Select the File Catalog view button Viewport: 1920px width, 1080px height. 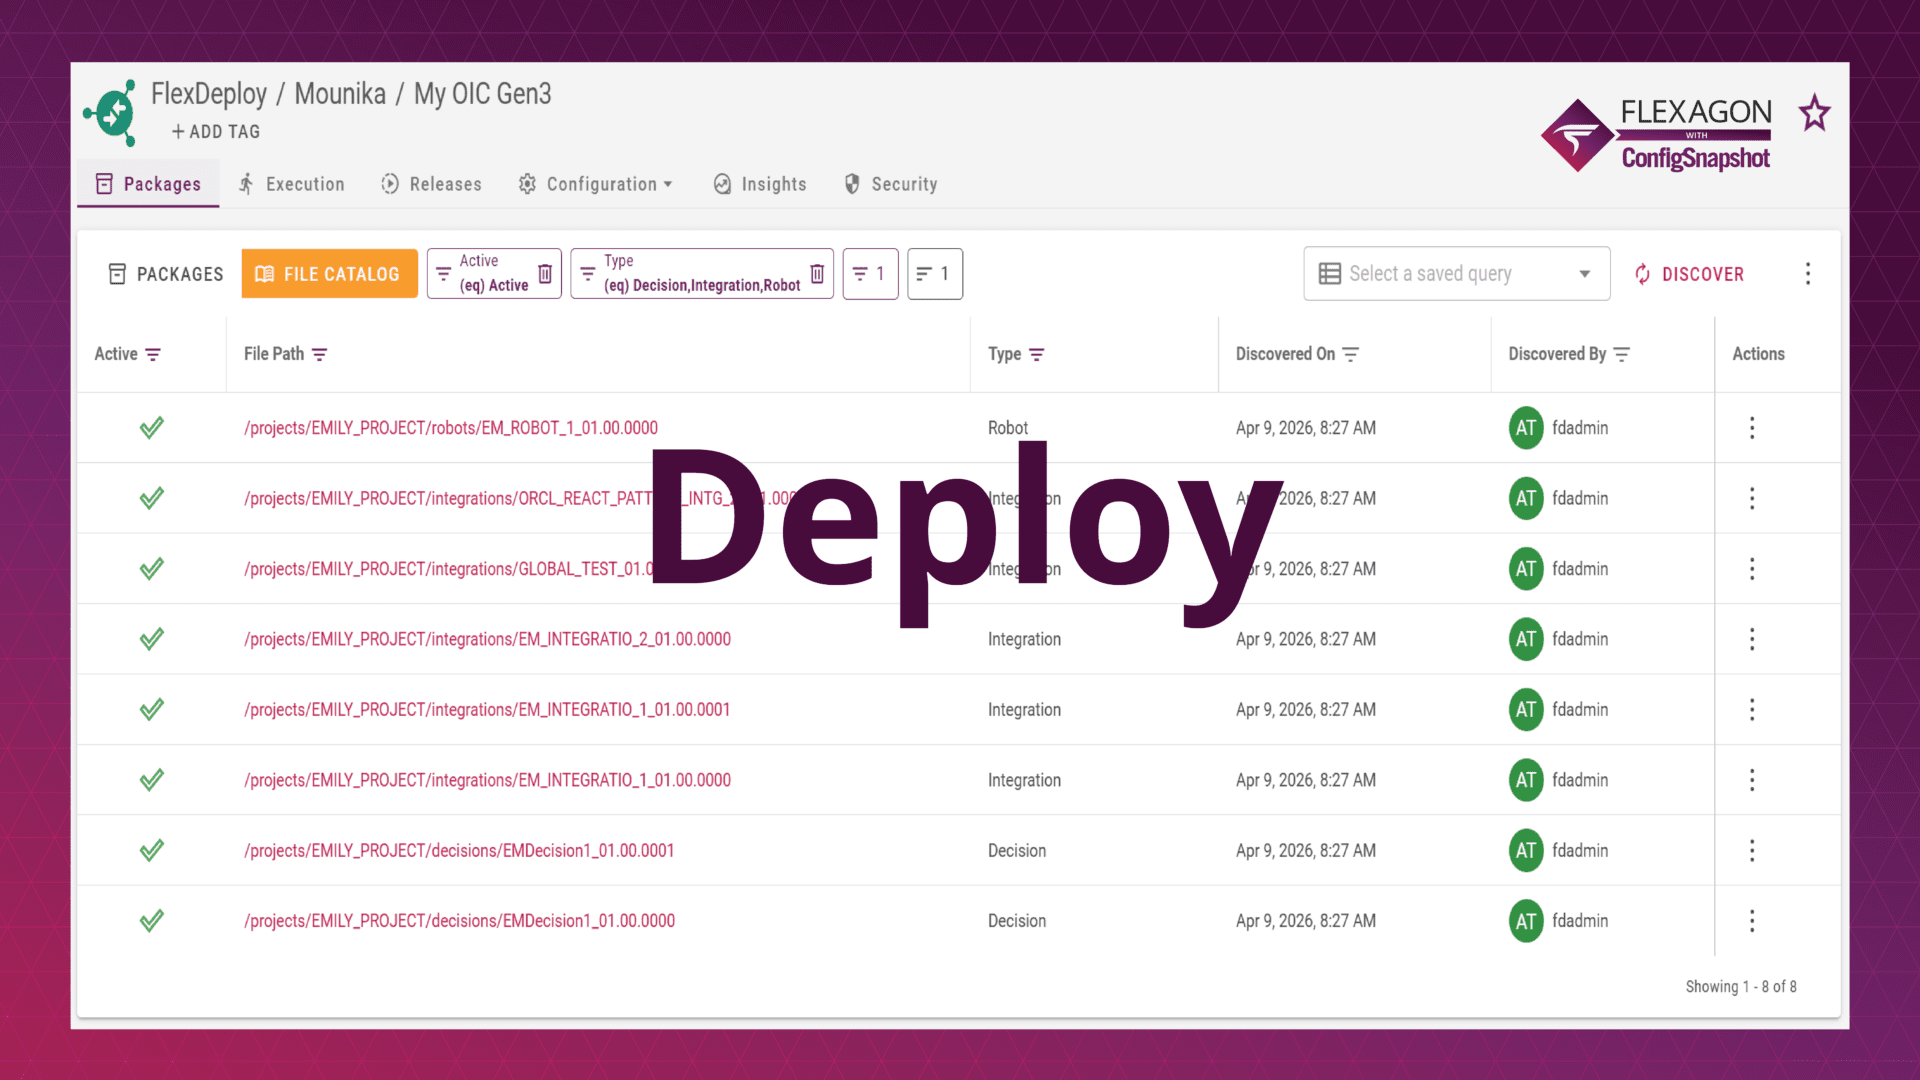click(x=329, y=274)
